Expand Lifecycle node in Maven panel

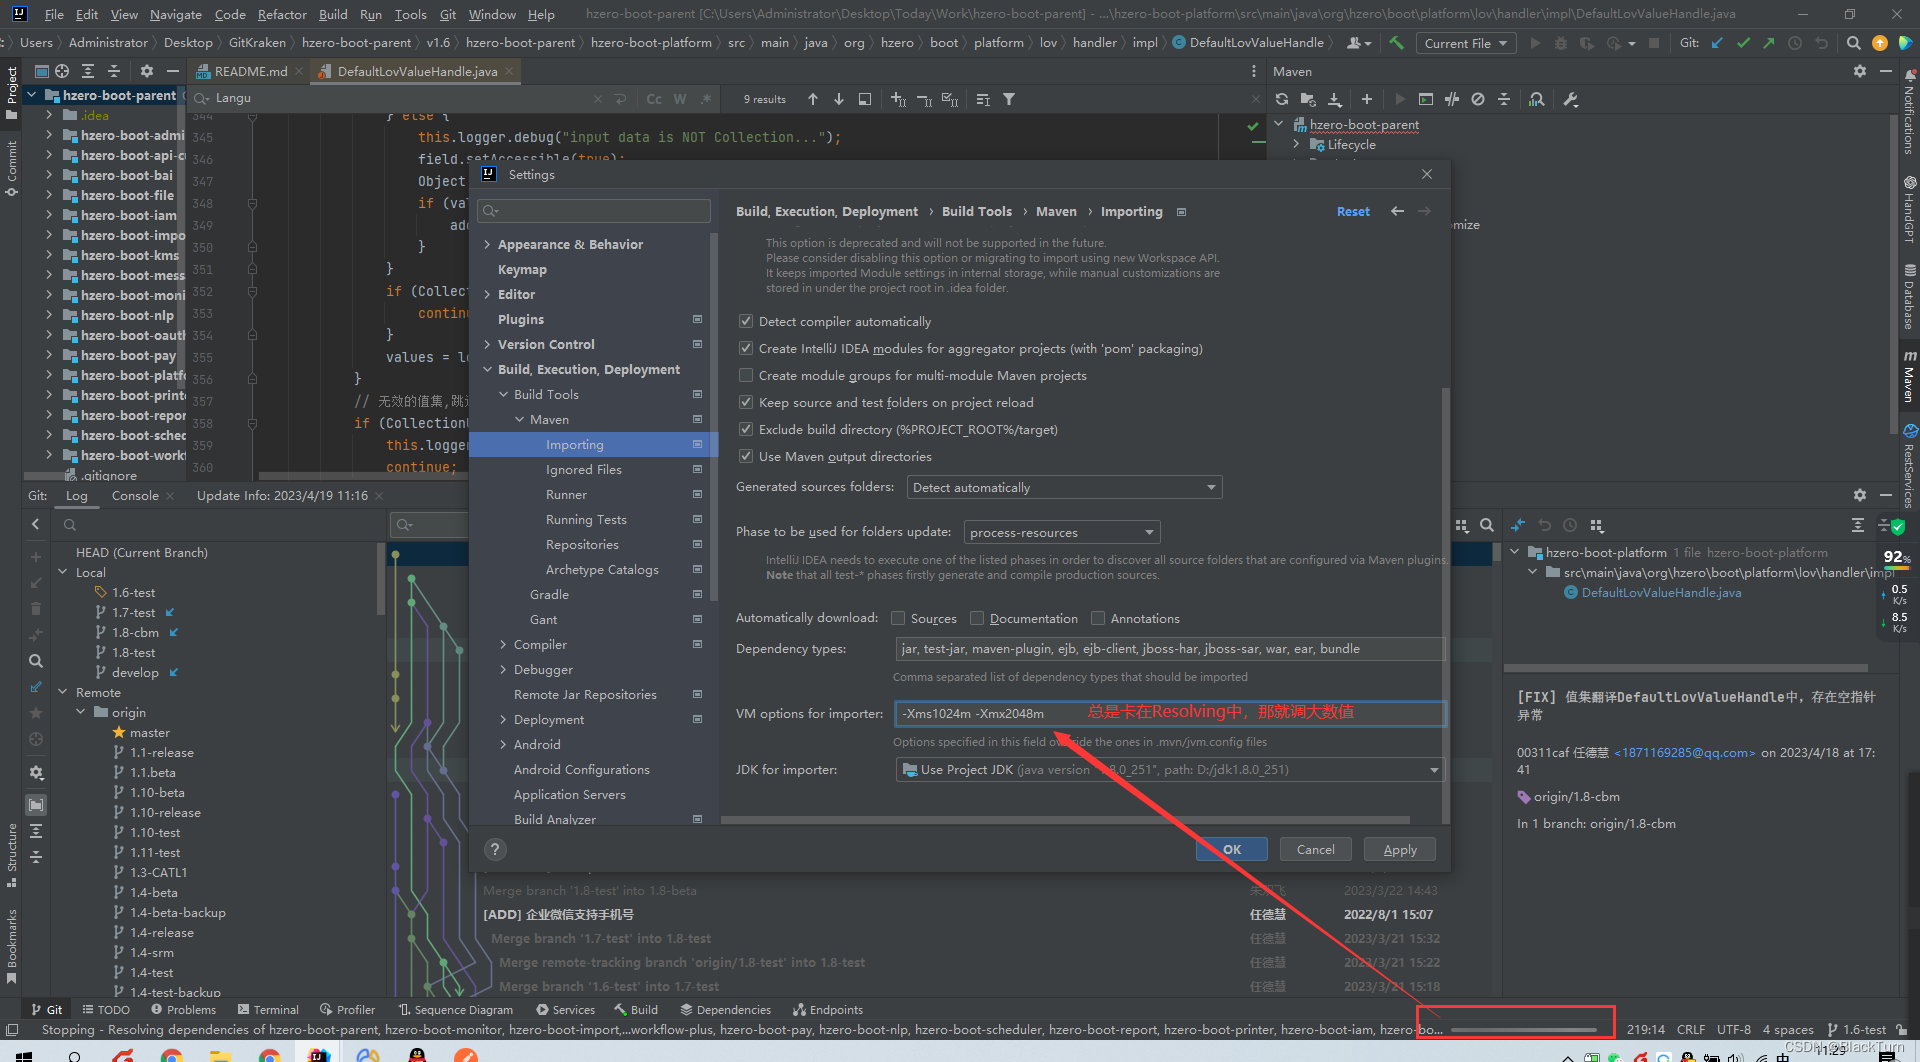tap(1296, 145)
